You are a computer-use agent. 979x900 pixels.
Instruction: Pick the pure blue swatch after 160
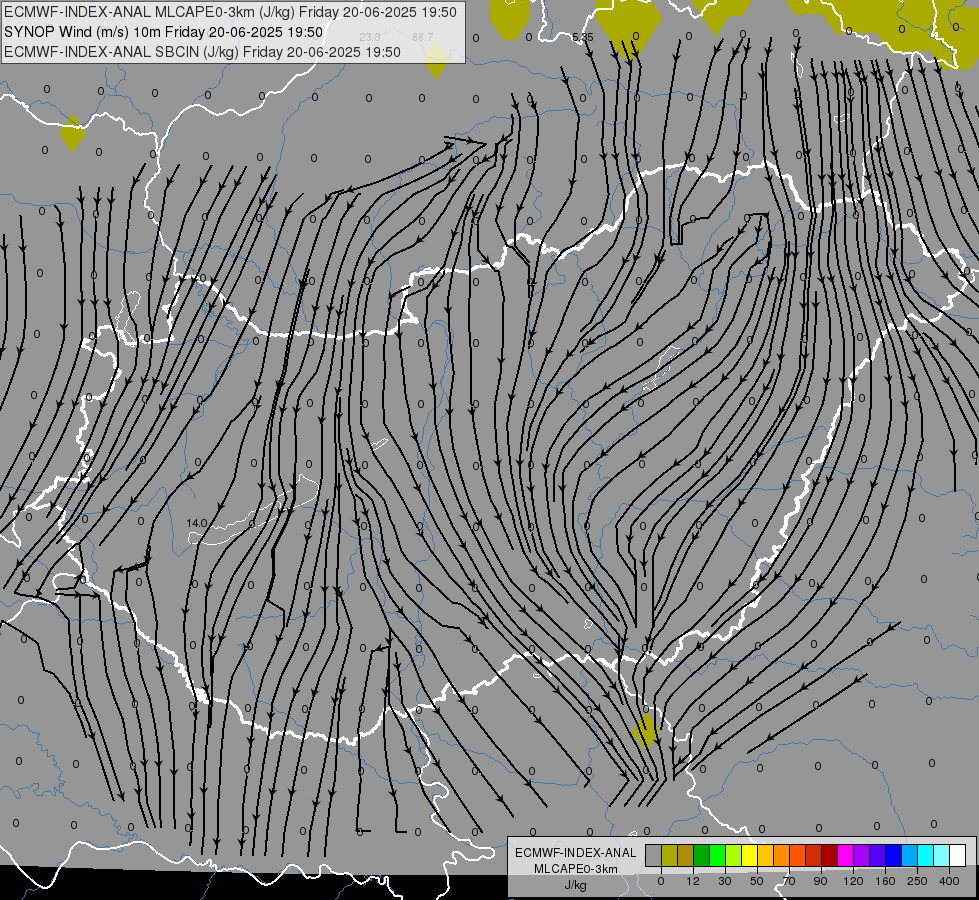(x=893, y=855)
